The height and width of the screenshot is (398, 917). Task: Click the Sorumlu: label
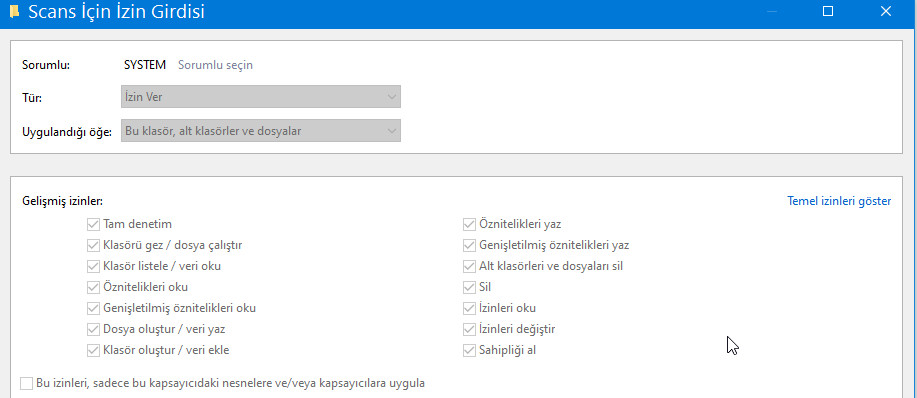point(46,65)
